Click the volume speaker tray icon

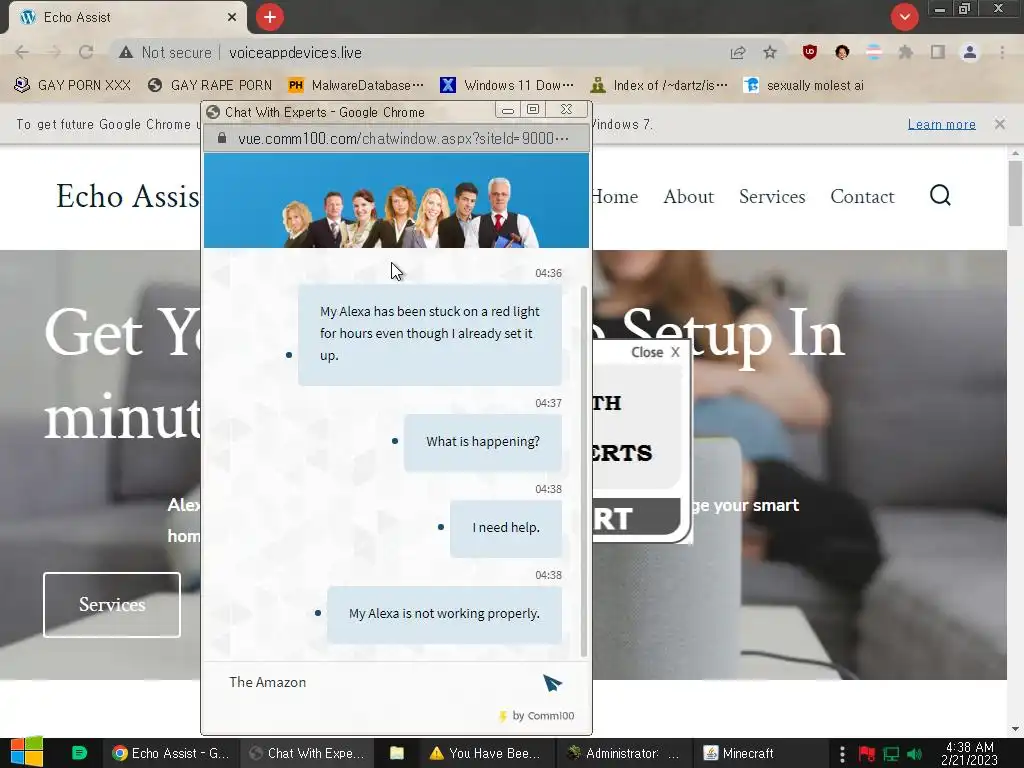914,754
